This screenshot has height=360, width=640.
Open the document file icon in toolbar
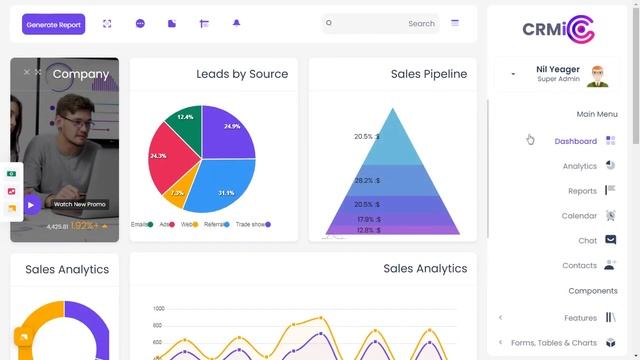(172, 24)
